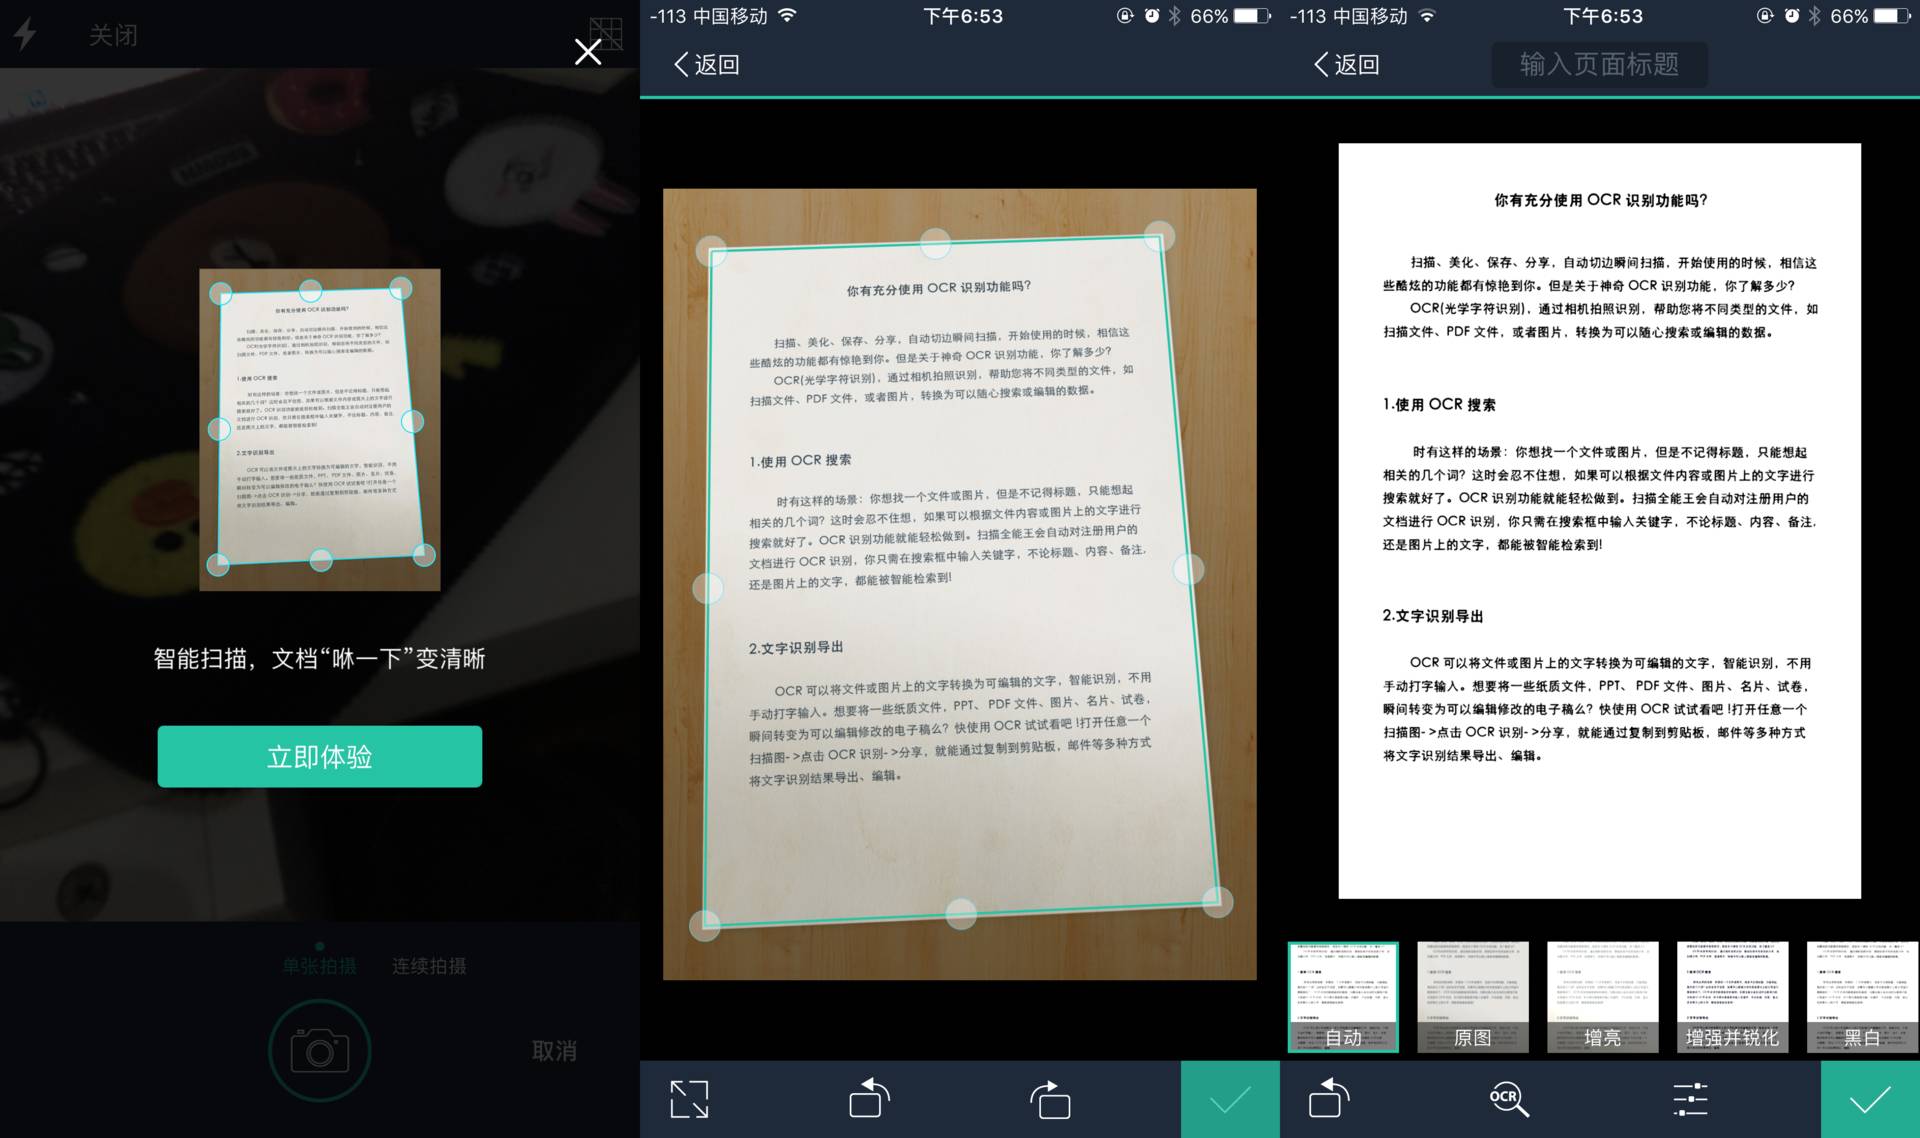Switch to 连续拍摄 mode tab
This screenshot has width=1920, height=1138.
429,966
